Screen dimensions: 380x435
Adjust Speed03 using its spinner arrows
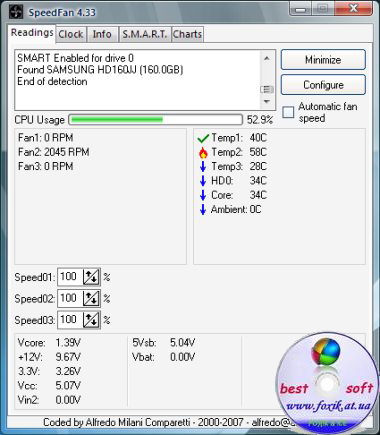91,320
